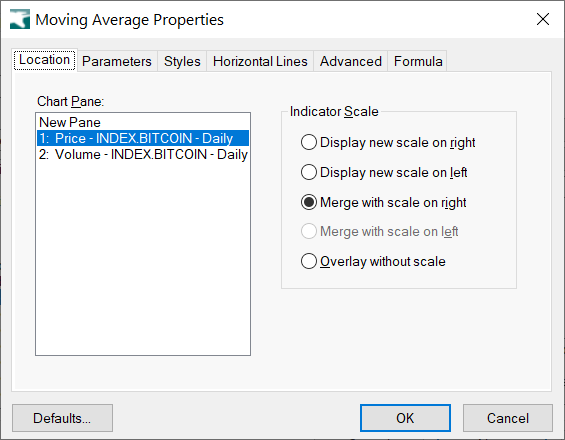Select Display new scale on right
This screenshot has height=440, width=565.
pyautogui.click(x=388, y=142)
